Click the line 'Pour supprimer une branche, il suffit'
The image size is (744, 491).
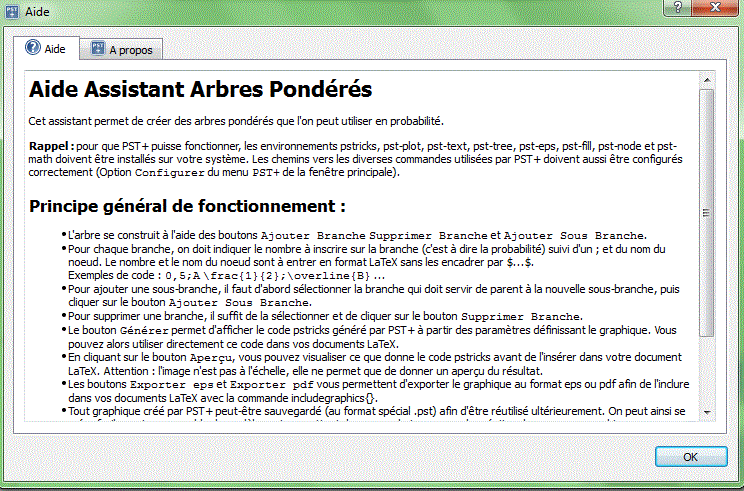325,316
